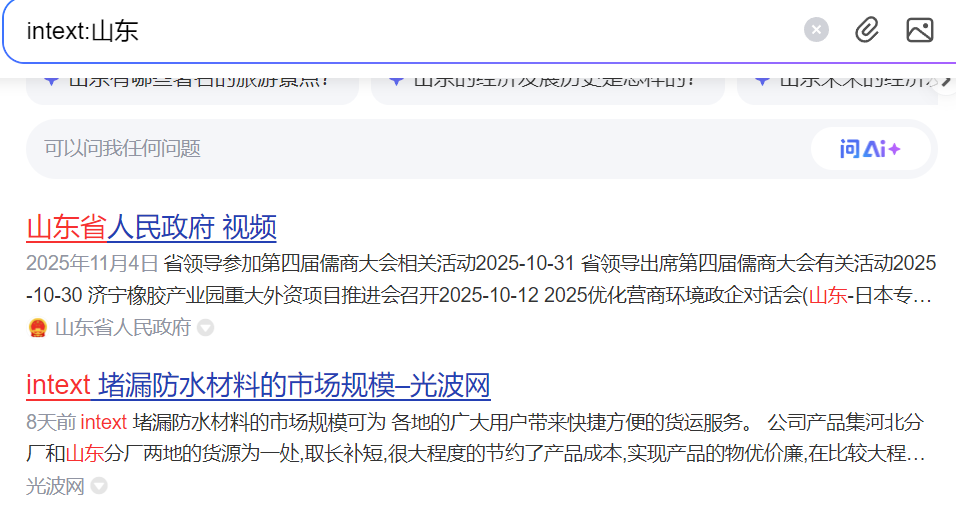Click the 问AI+ button
The height and width of the screenshot is (506, 956).
(870, 149)
